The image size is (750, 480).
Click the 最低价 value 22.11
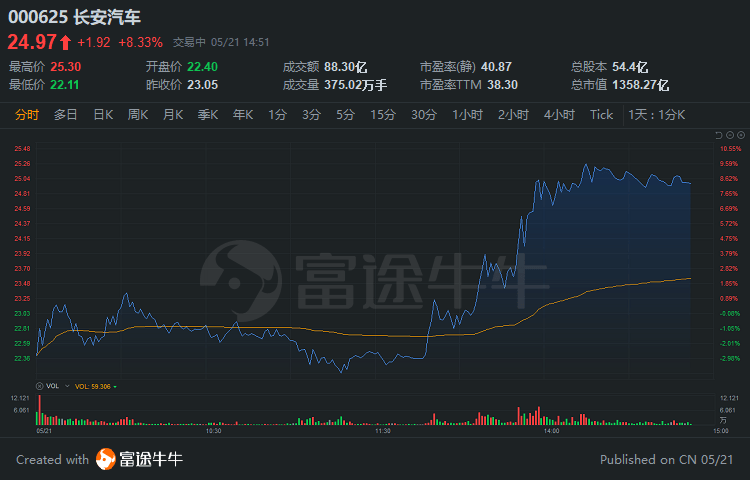(x=65, y=85)
